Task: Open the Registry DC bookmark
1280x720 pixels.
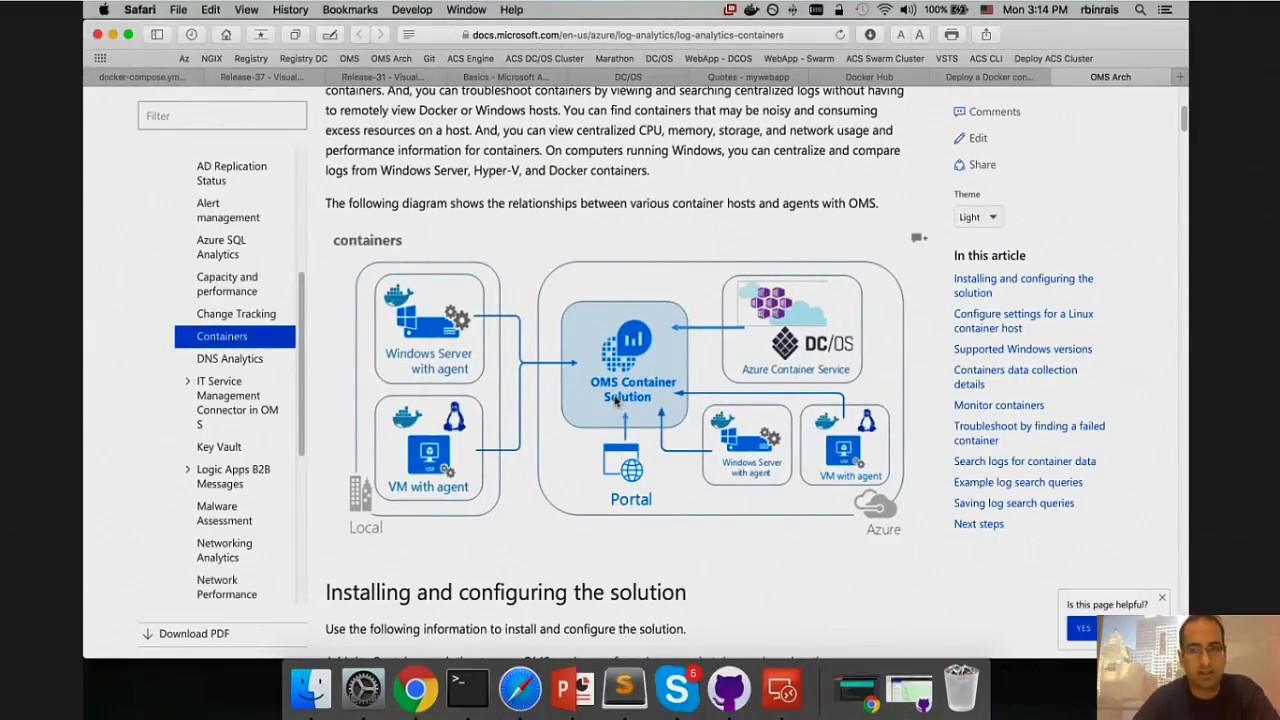Action: click(x=303, y=58)
